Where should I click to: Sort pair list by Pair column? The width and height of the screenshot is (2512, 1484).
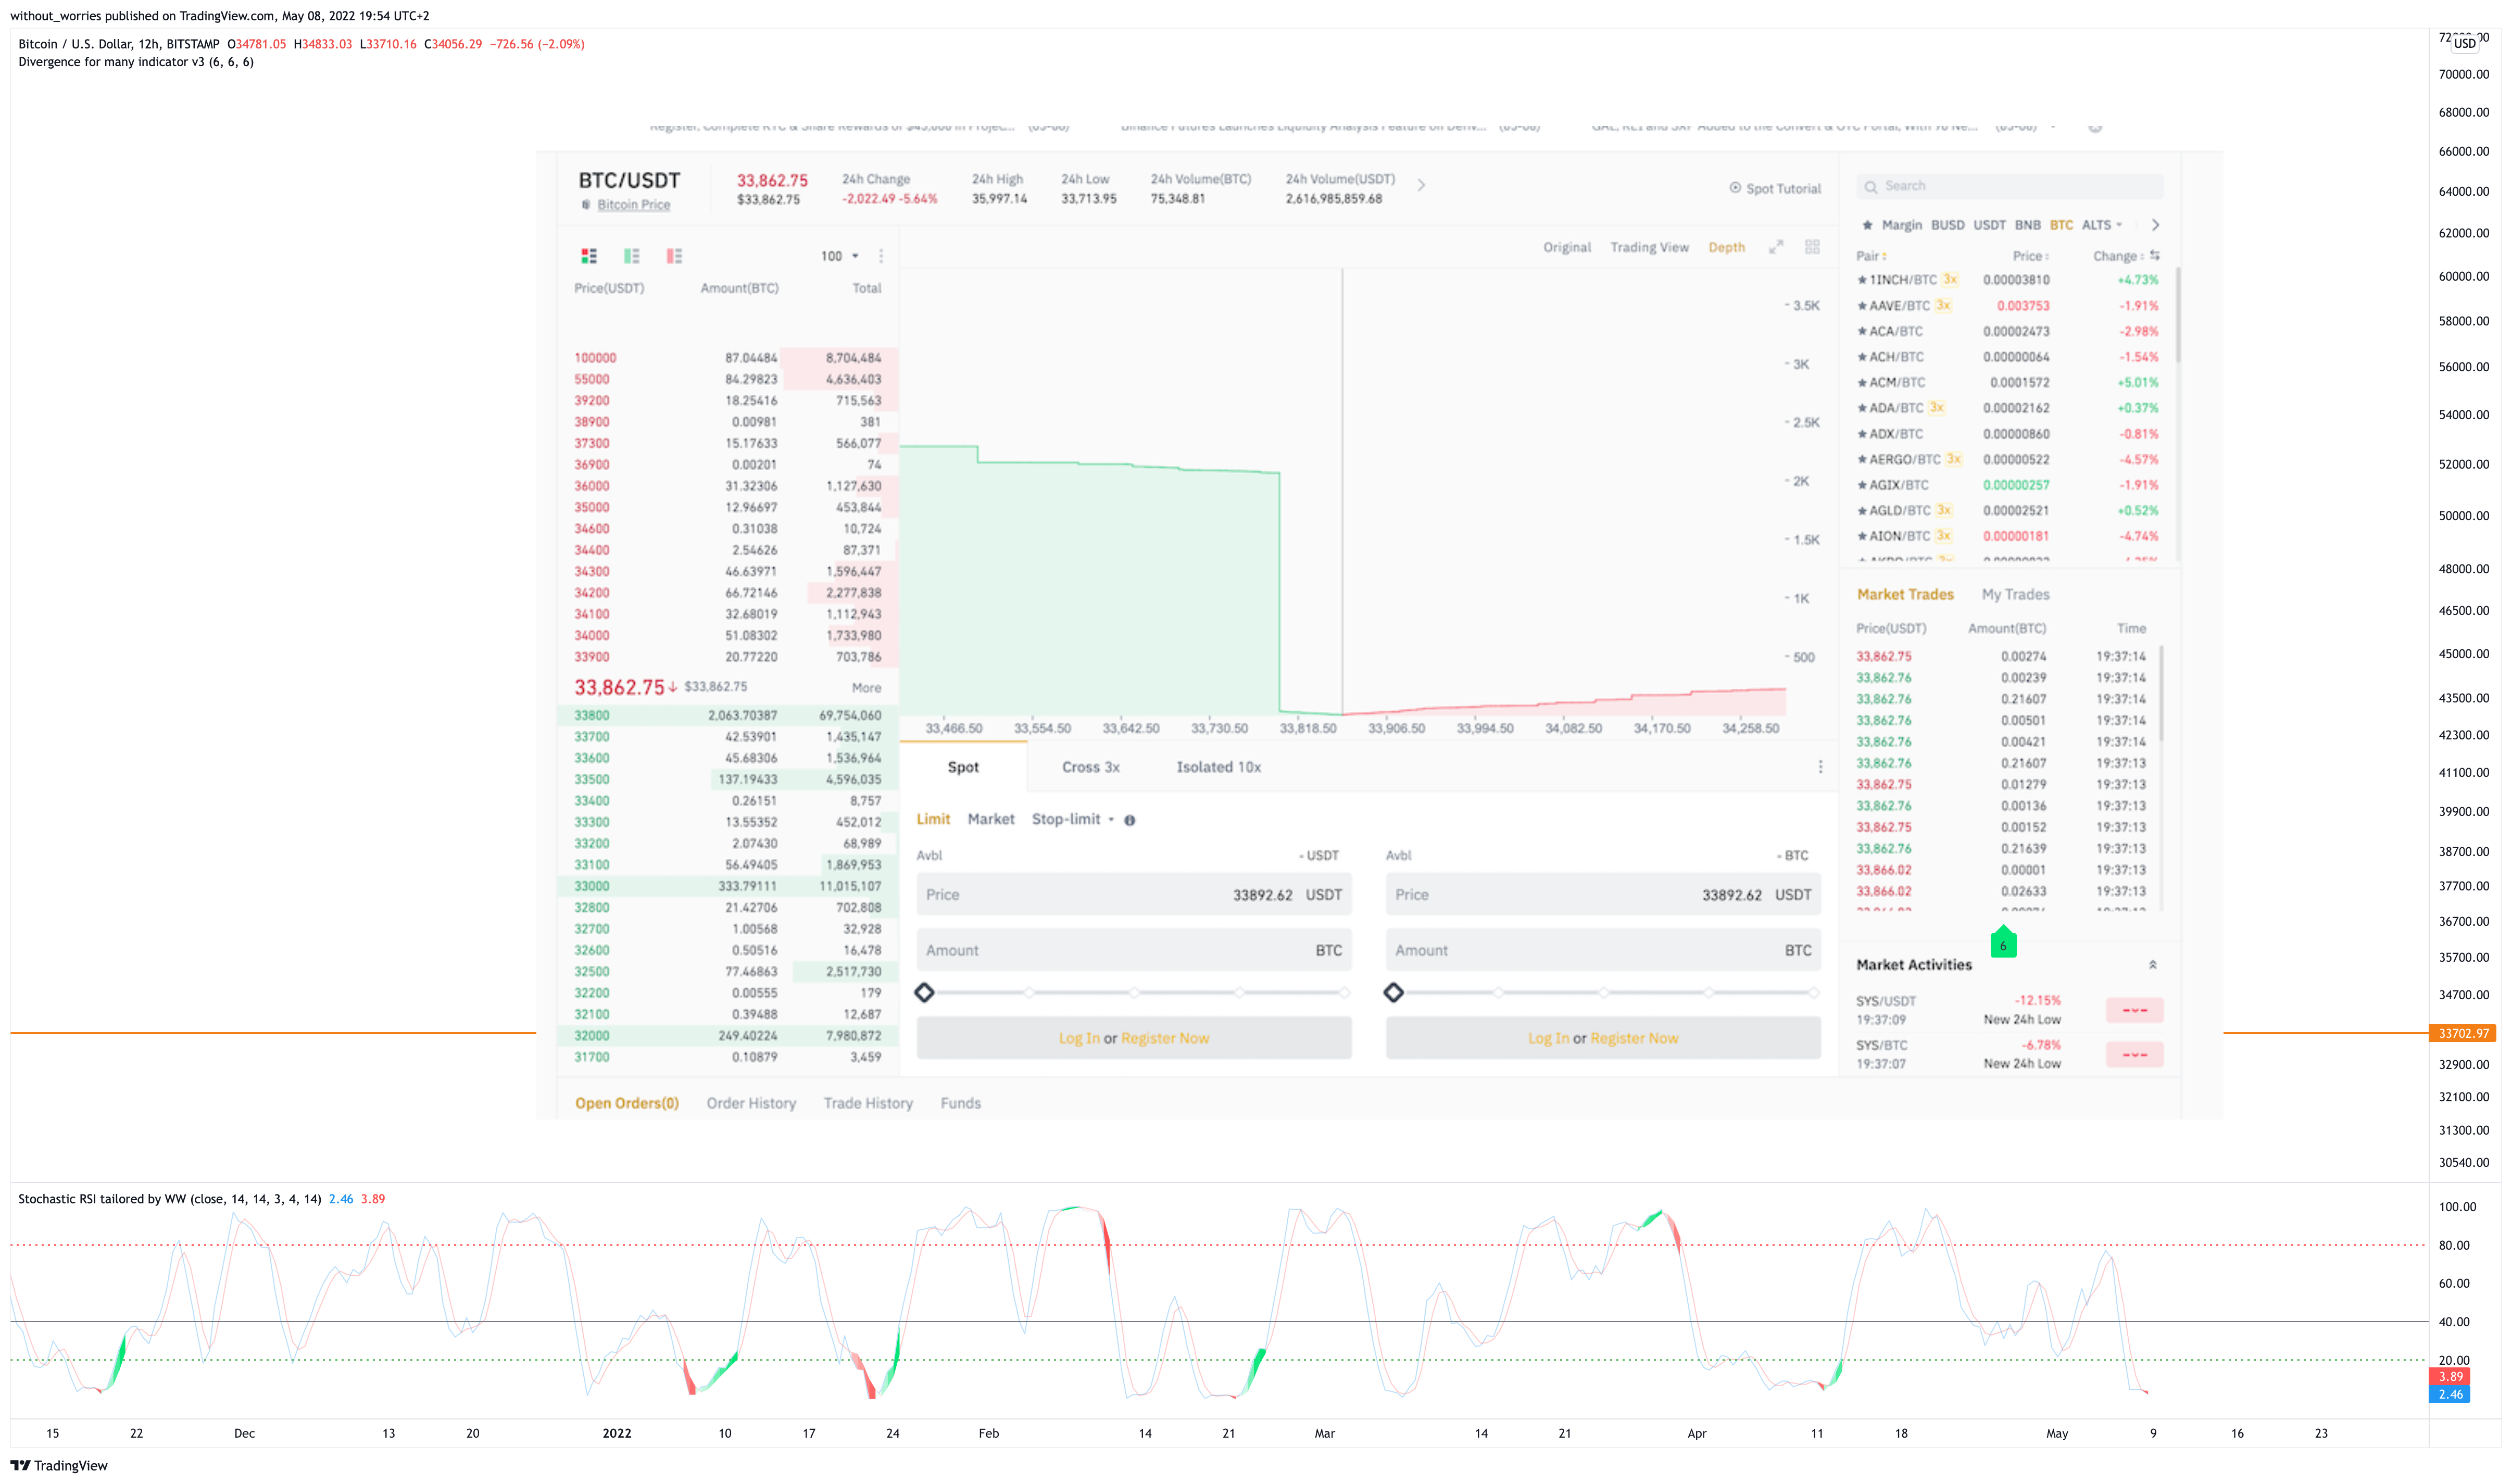[x=1871, y=256]
